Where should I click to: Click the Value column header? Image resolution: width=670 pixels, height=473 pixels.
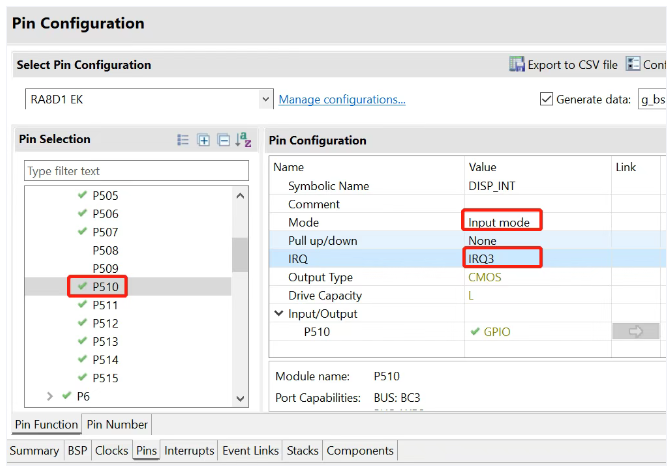point(482,167)
